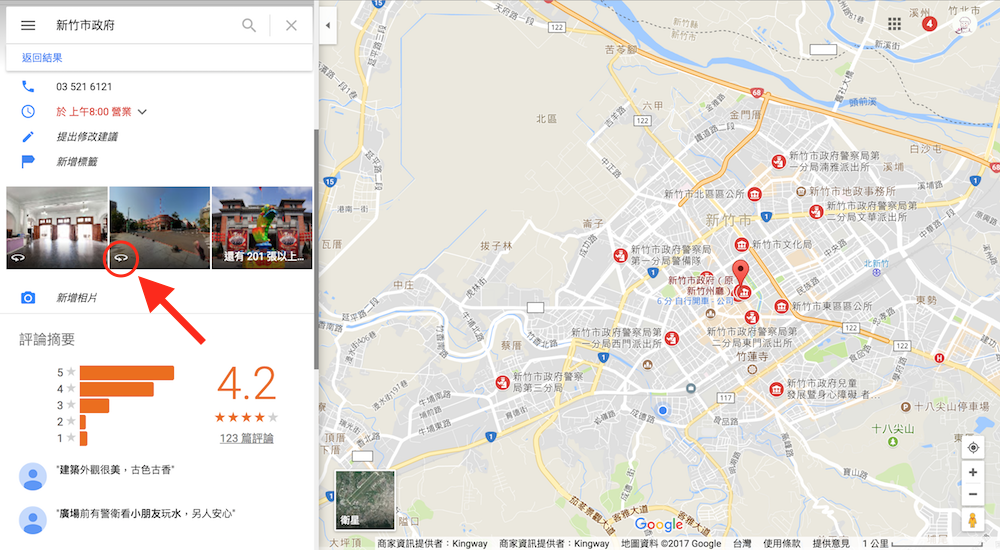Click the avatar beside the 建築外觀很美 review

[x=33, y=477]
